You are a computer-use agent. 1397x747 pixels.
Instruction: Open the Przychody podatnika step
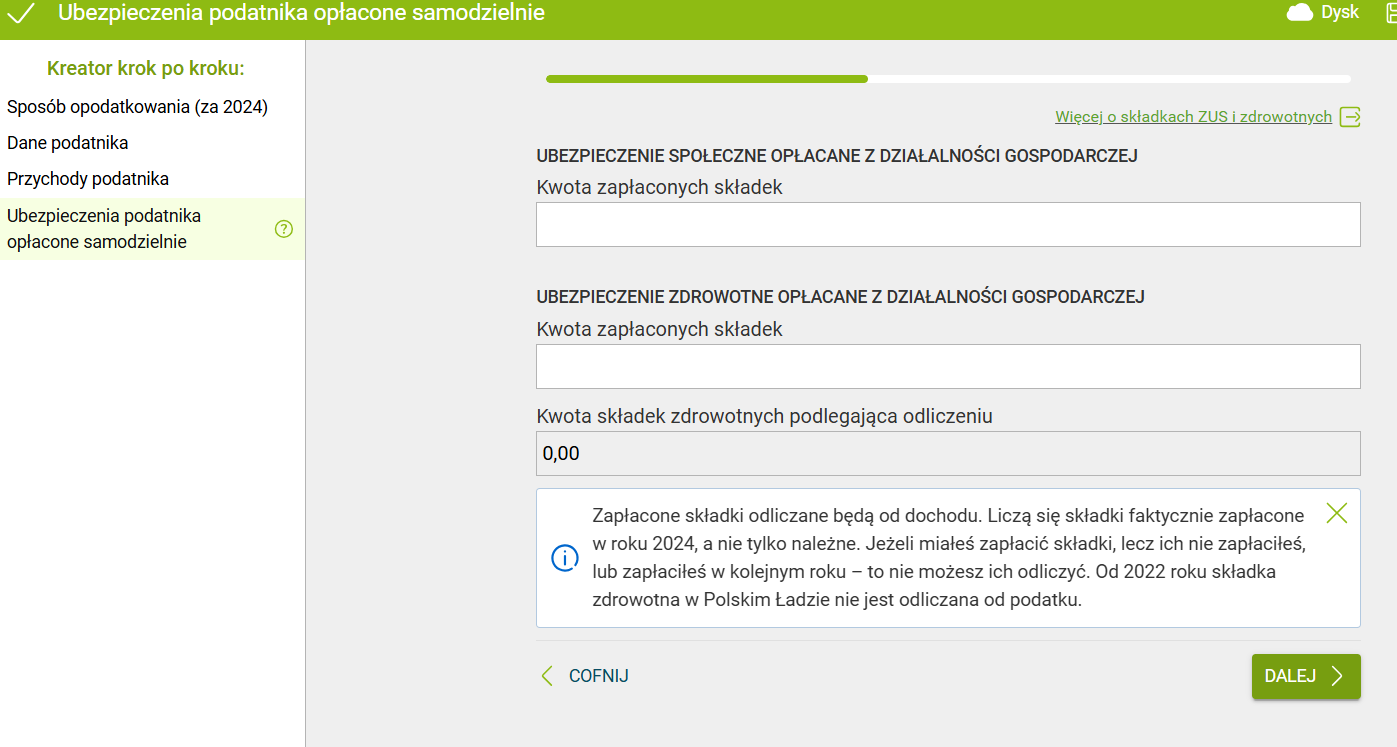tap(88, 179)
